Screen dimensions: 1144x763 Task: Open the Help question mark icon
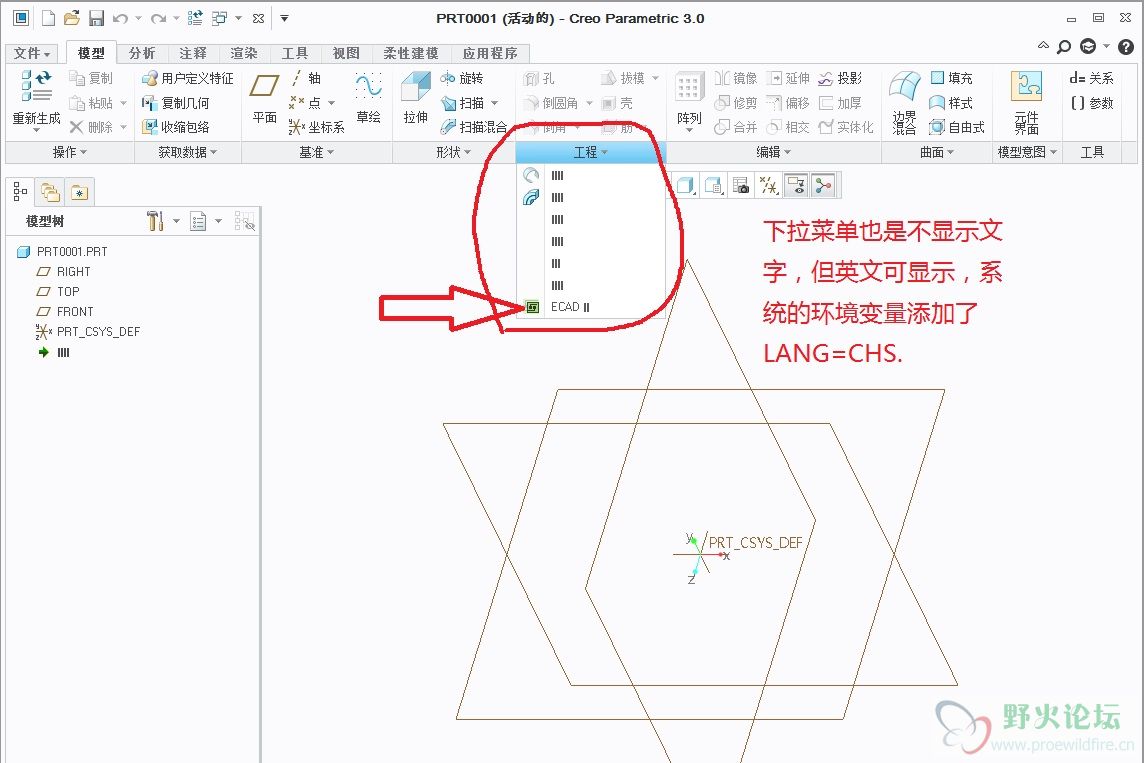pos(1126,47)
